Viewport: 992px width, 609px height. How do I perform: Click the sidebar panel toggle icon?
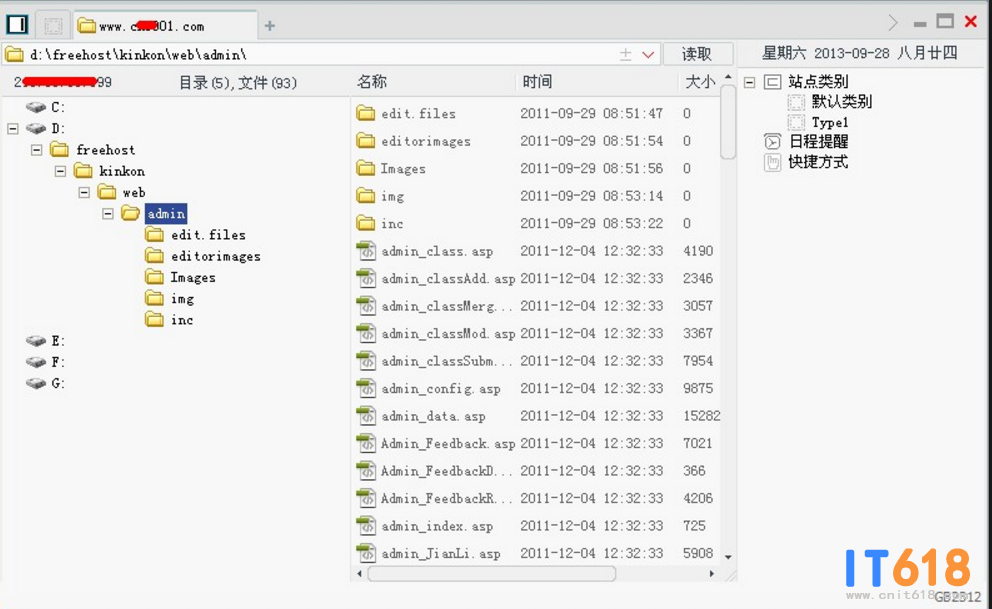pos(17,24)
